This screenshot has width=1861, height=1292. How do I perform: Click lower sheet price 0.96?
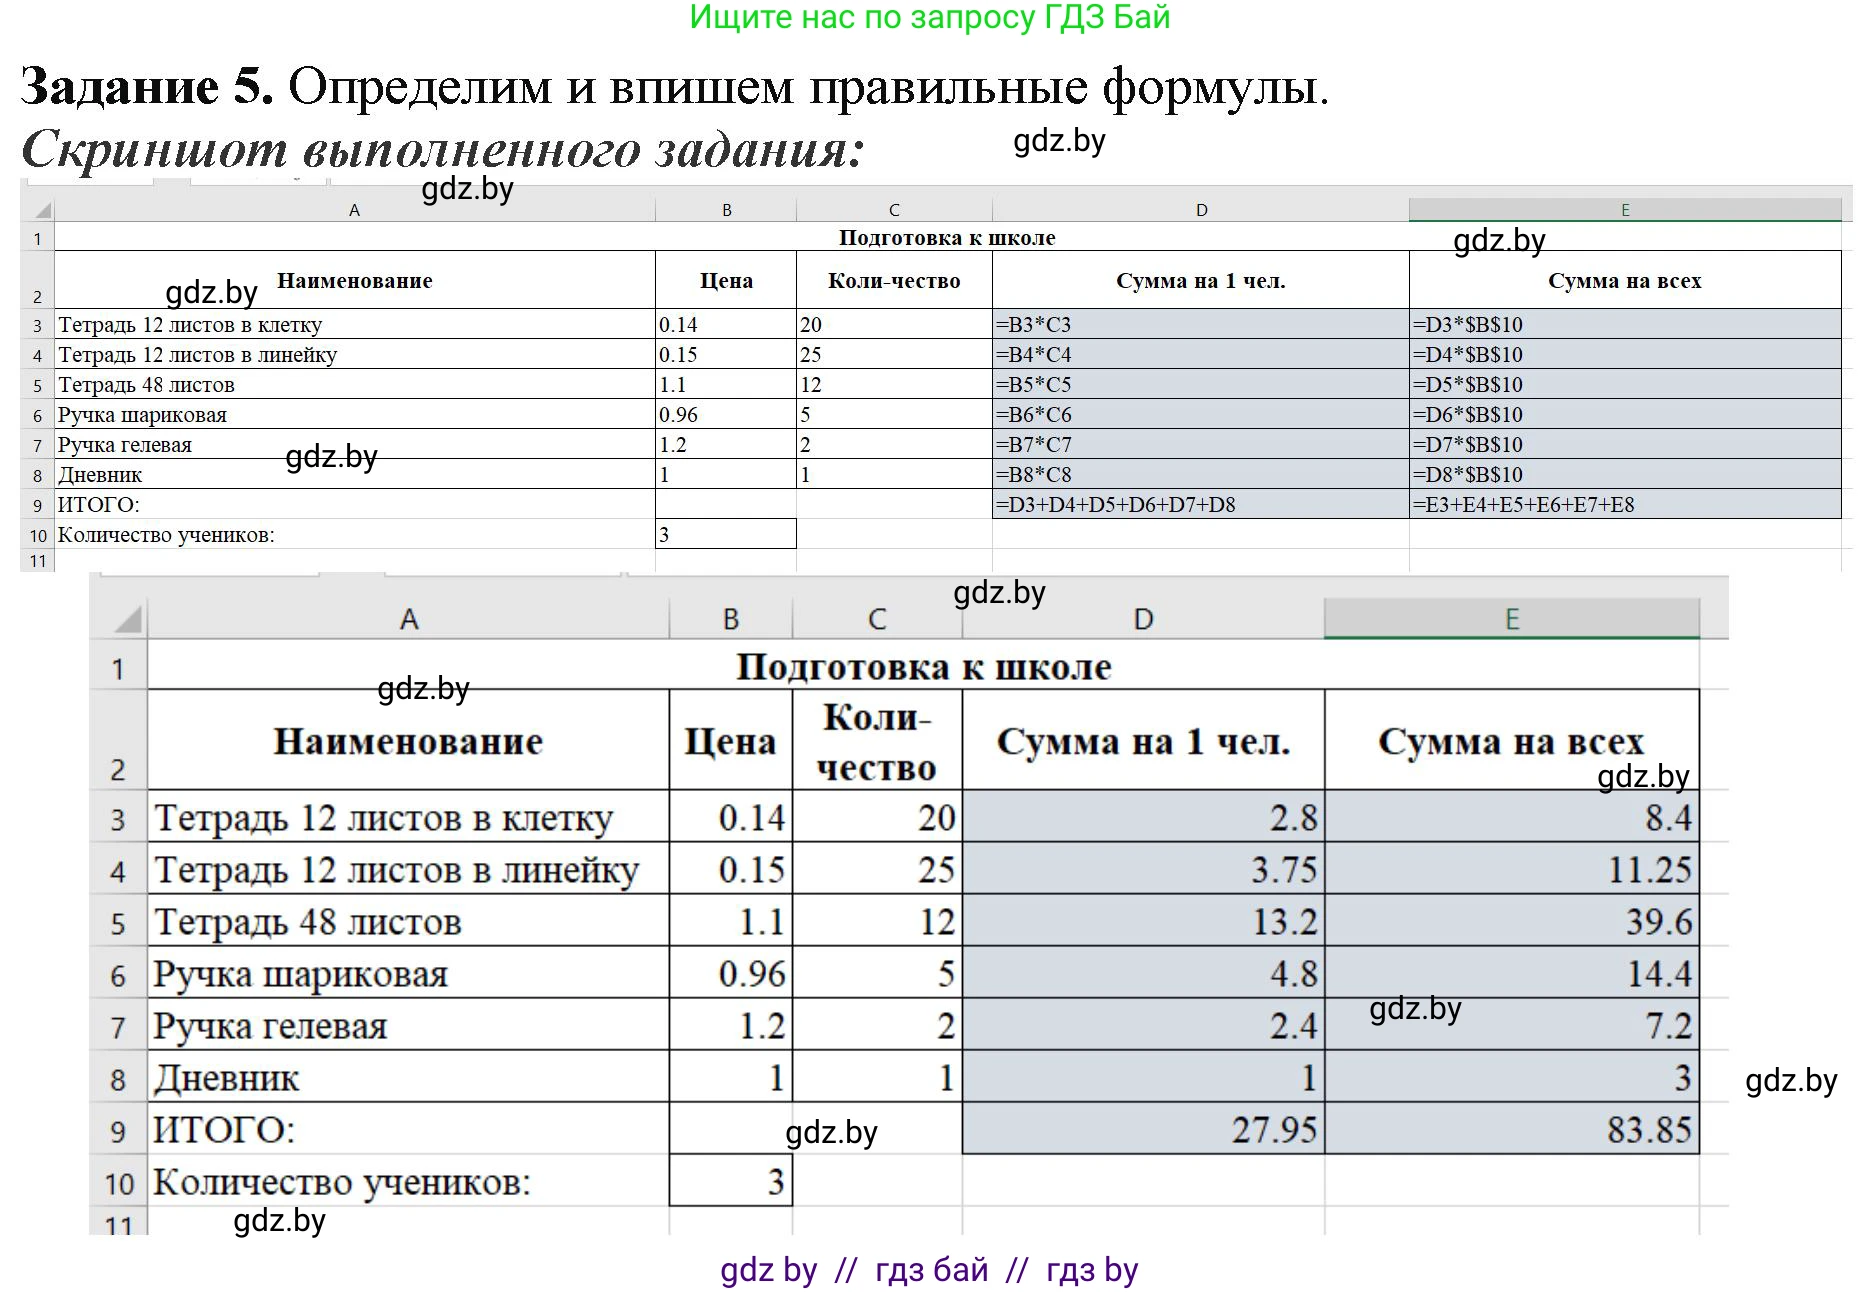point(731,973)
